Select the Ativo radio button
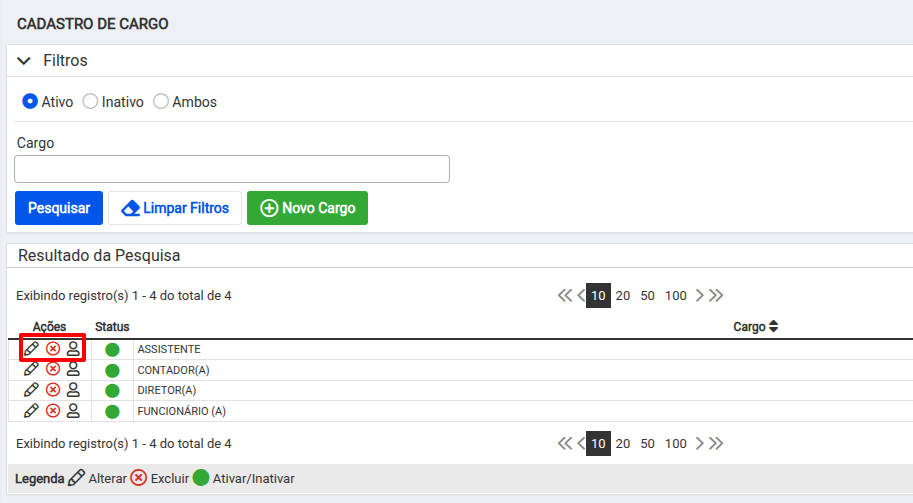The image size is (913, 503). pos(30,101)
